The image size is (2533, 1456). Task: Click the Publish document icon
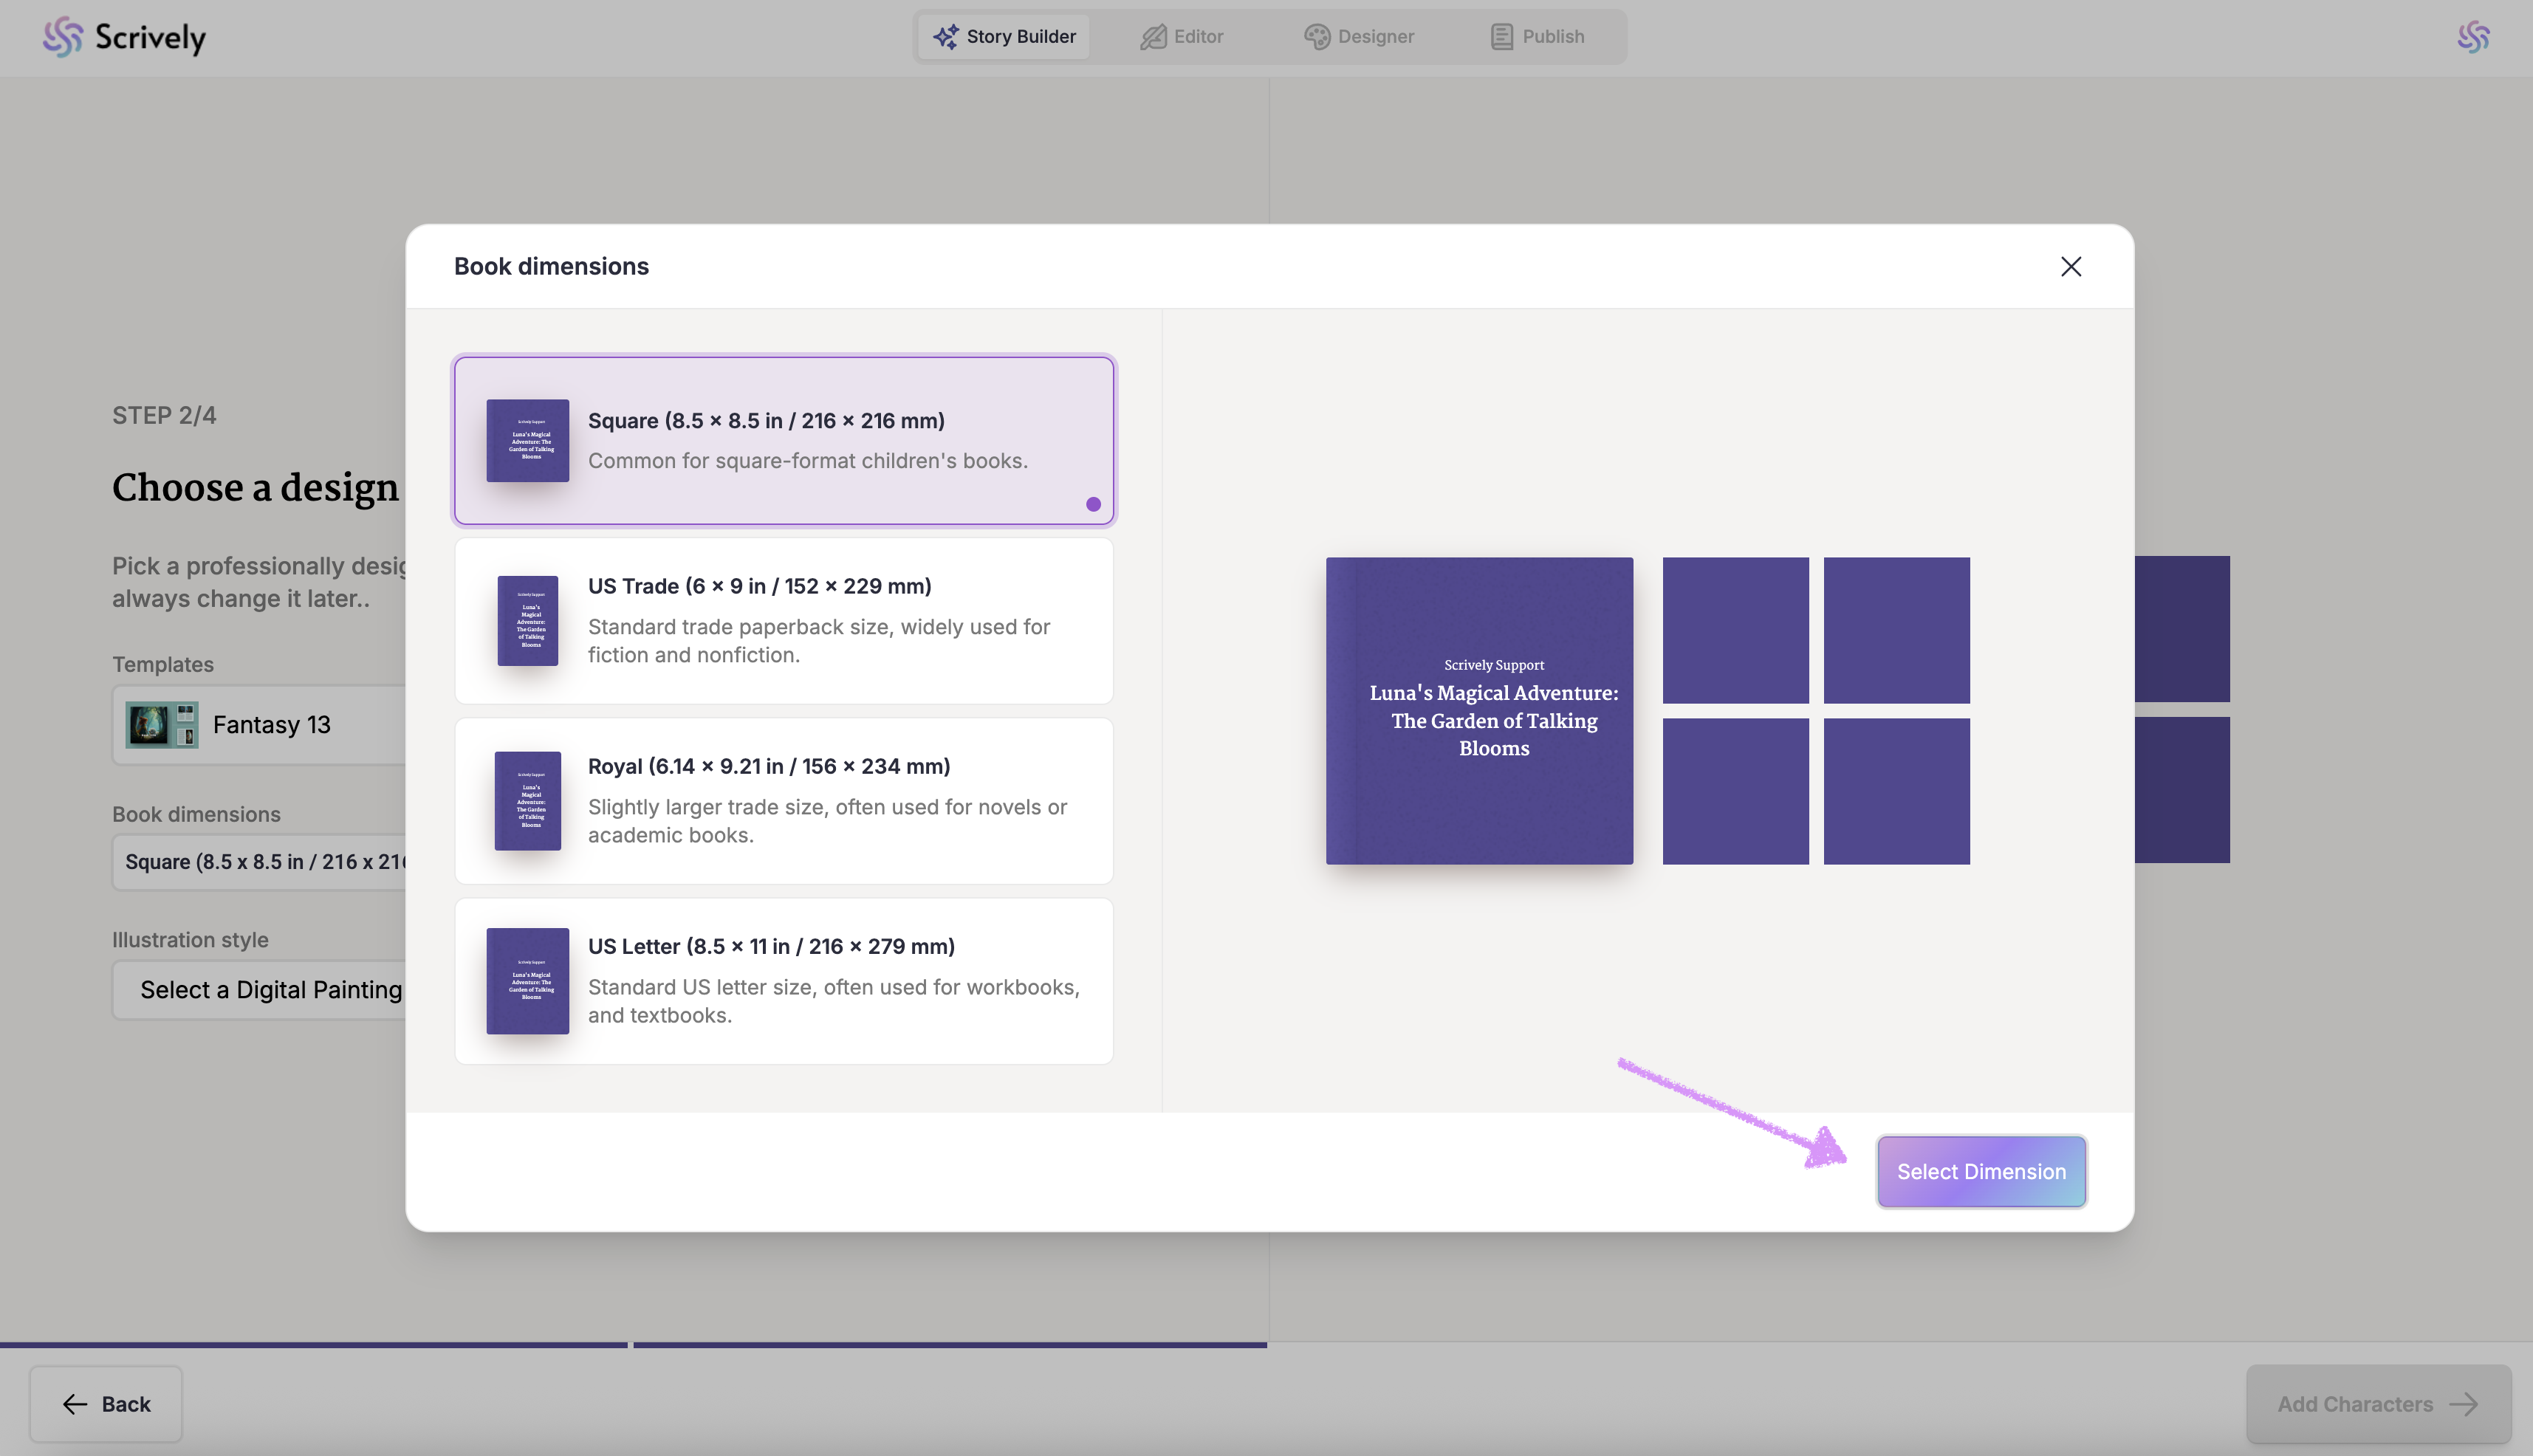[x=1501, y=37]
